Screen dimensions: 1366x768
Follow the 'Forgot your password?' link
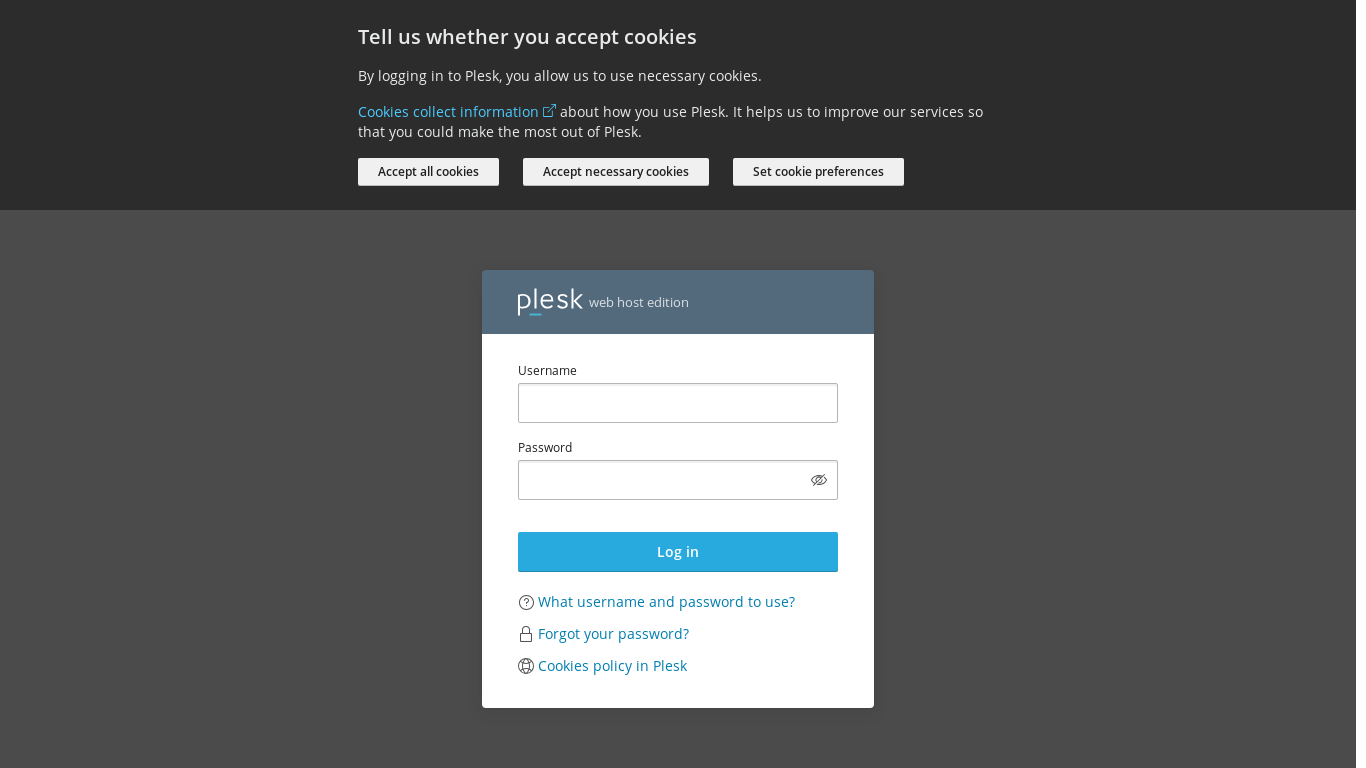[x=613, y=634]
